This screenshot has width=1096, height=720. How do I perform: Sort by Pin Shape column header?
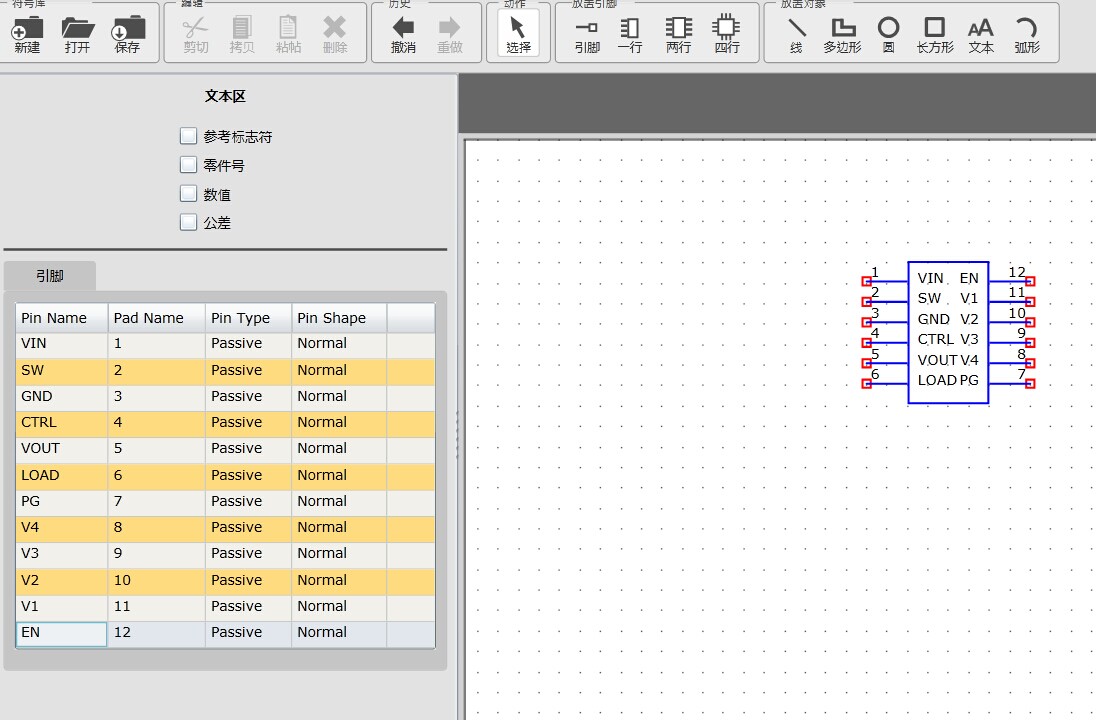(339, 318)
